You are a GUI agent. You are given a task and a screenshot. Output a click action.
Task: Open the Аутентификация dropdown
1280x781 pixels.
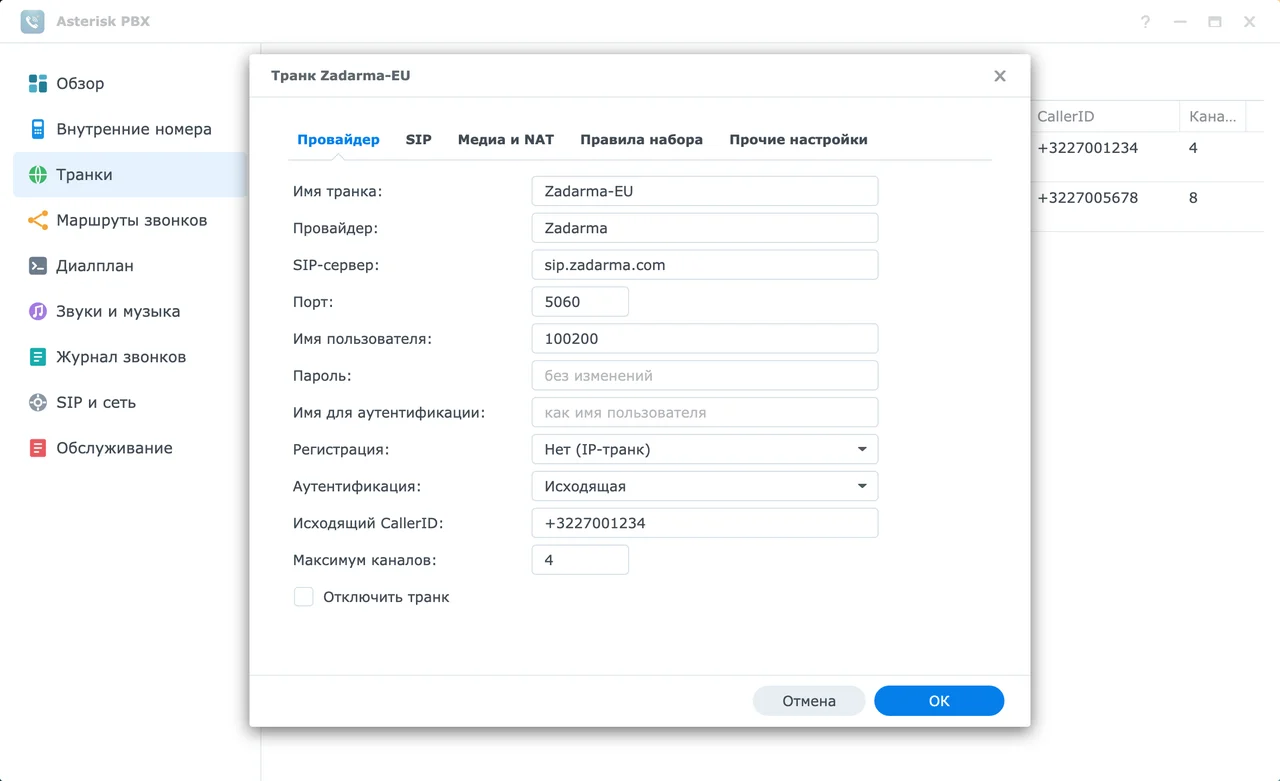[705, 486]
